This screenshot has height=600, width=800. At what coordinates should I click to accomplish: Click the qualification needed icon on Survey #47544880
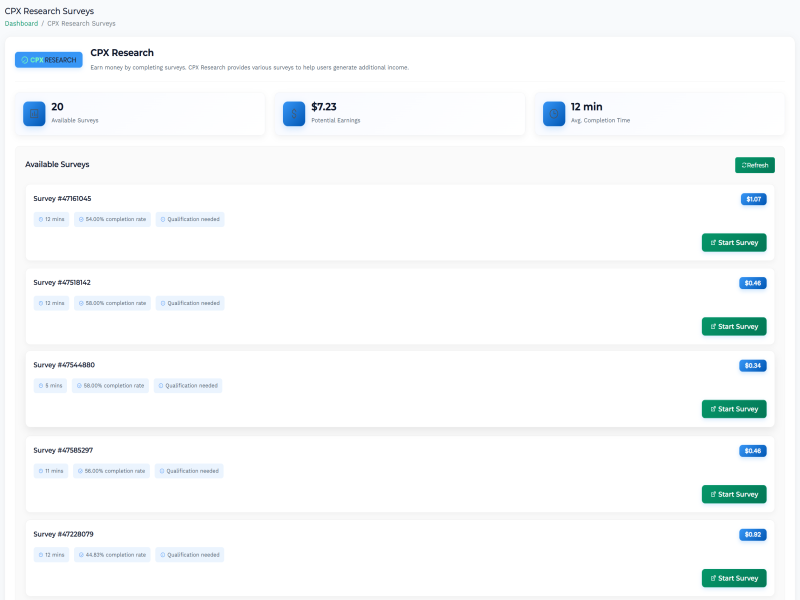[x=161, y=385]
